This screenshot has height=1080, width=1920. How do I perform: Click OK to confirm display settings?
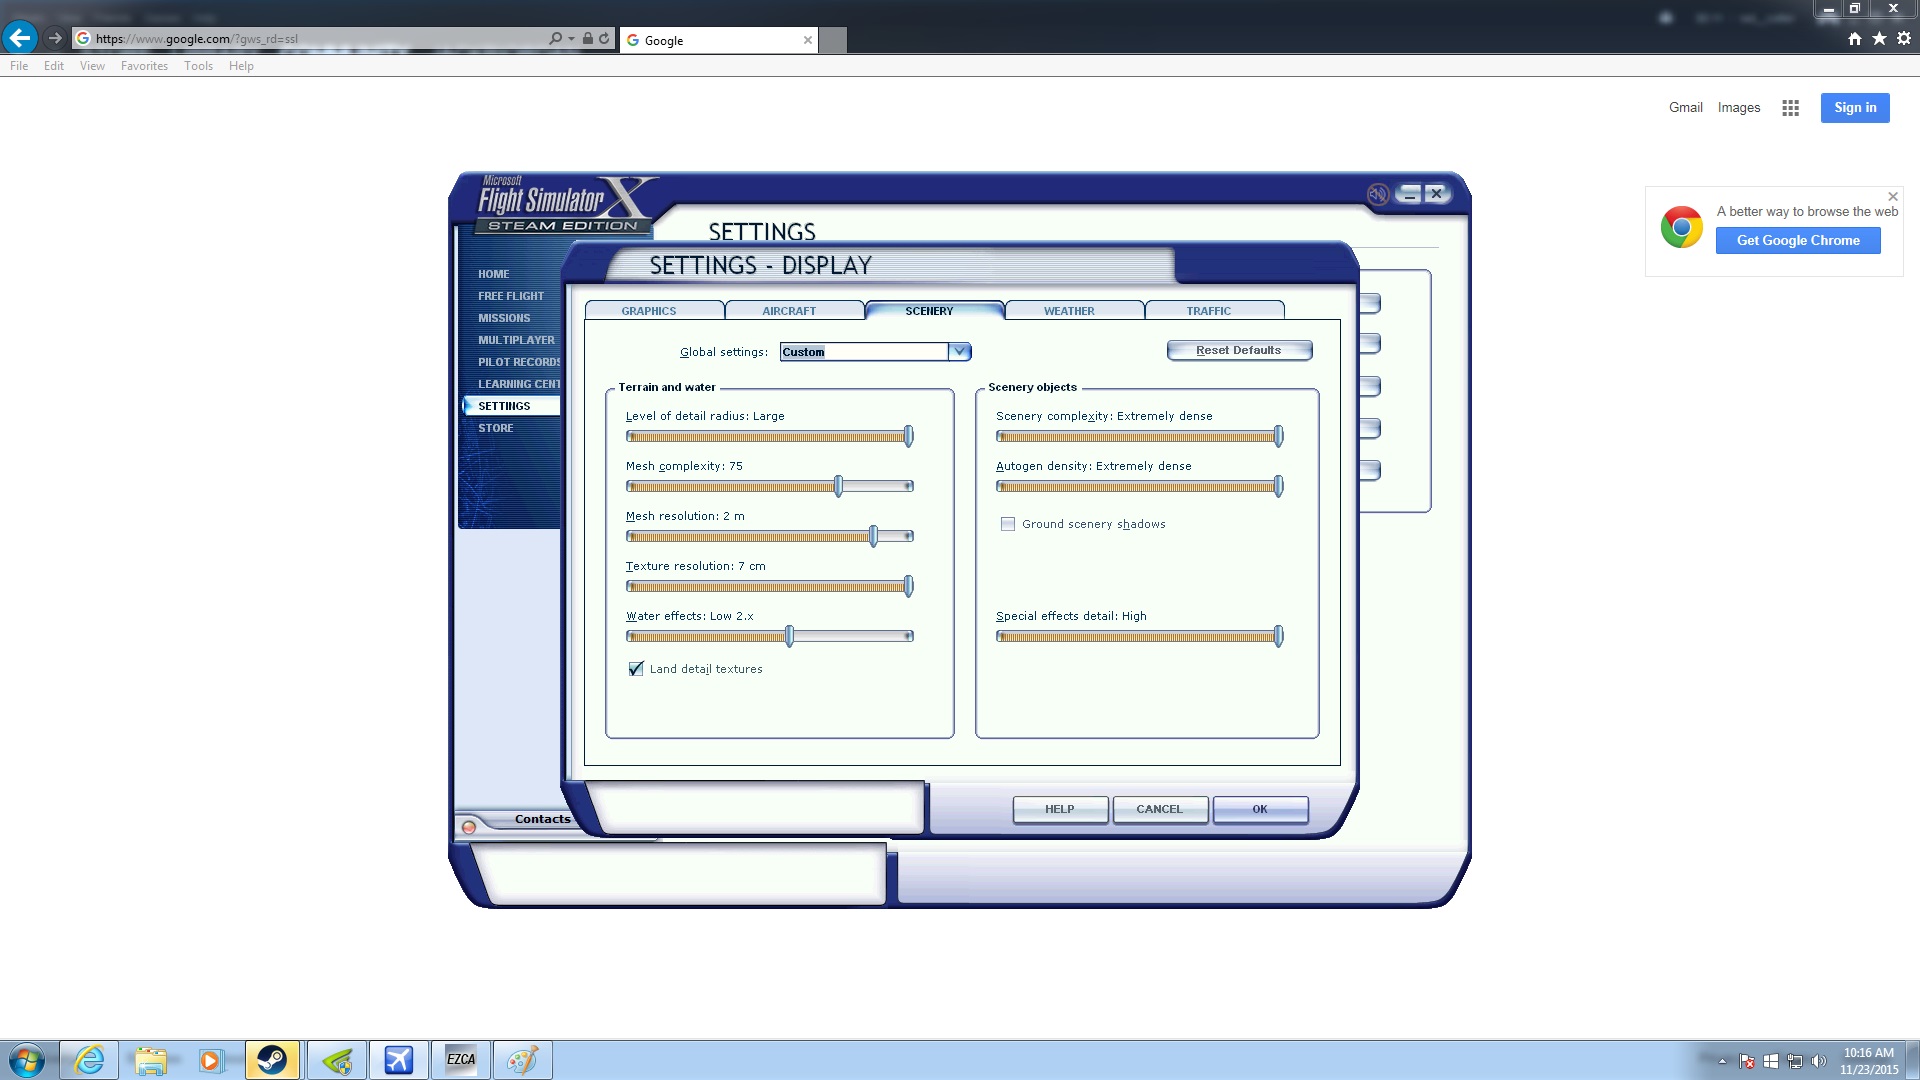click(1259, 809)
